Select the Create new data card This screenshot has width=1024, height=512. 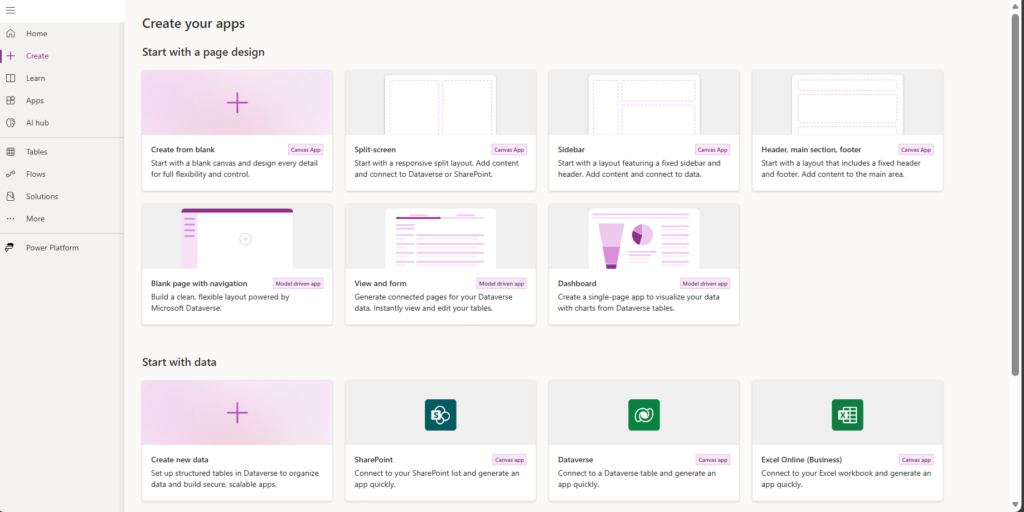237,440
